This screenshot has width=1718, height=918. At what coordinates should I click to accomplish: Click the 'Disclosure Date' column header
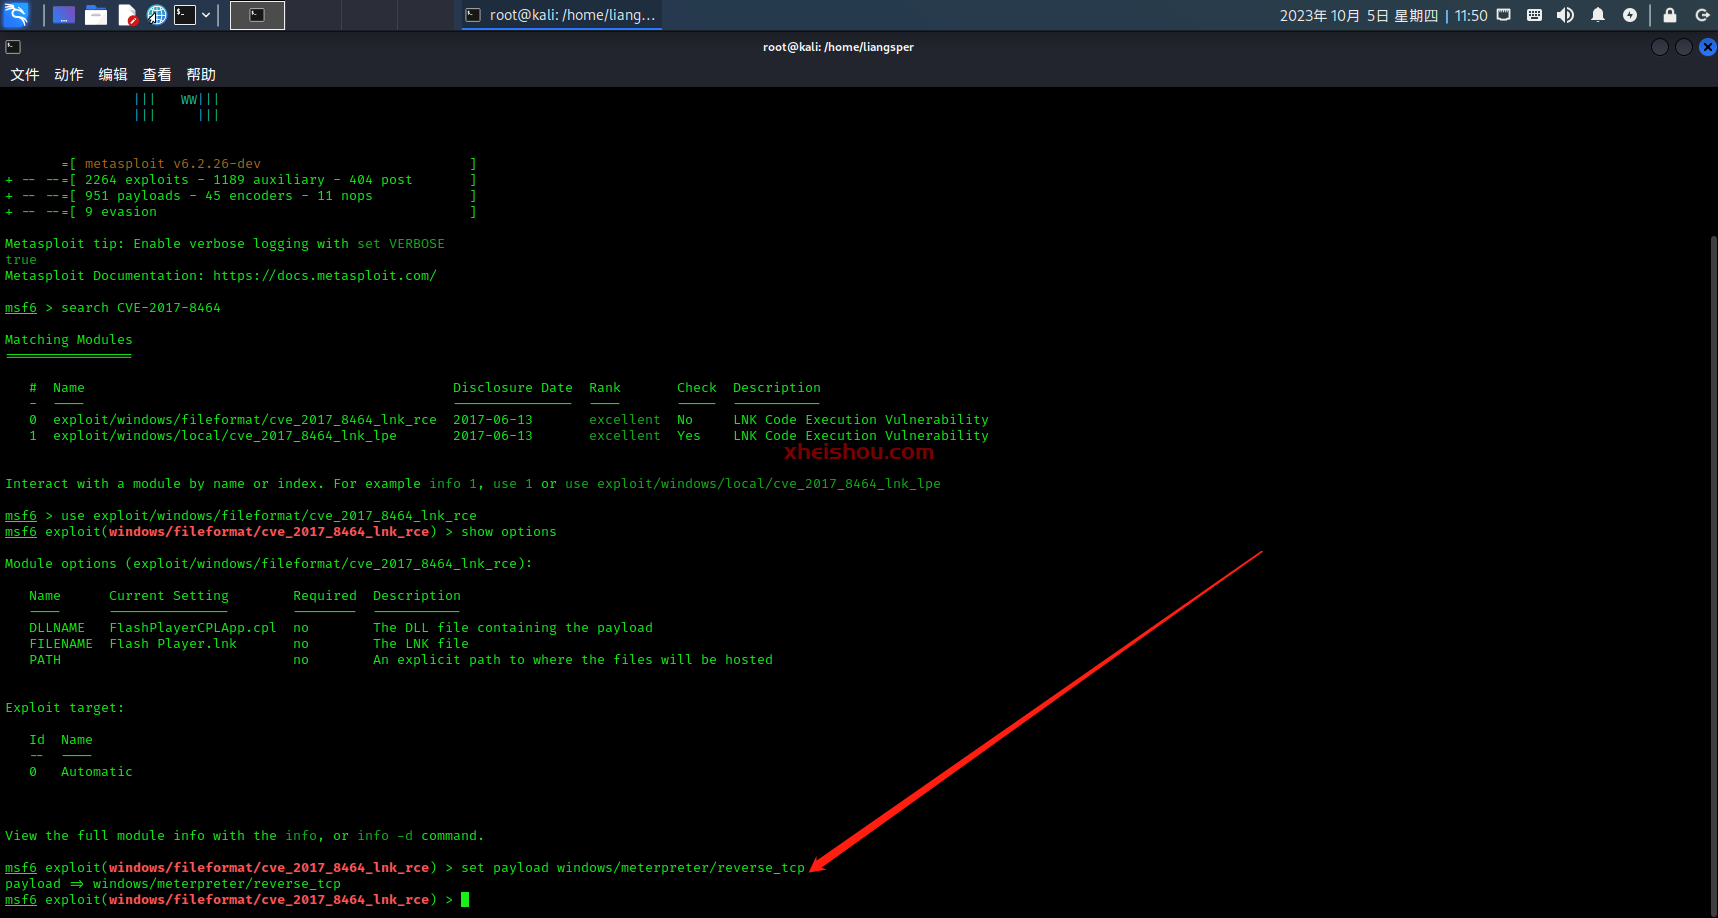513,388
